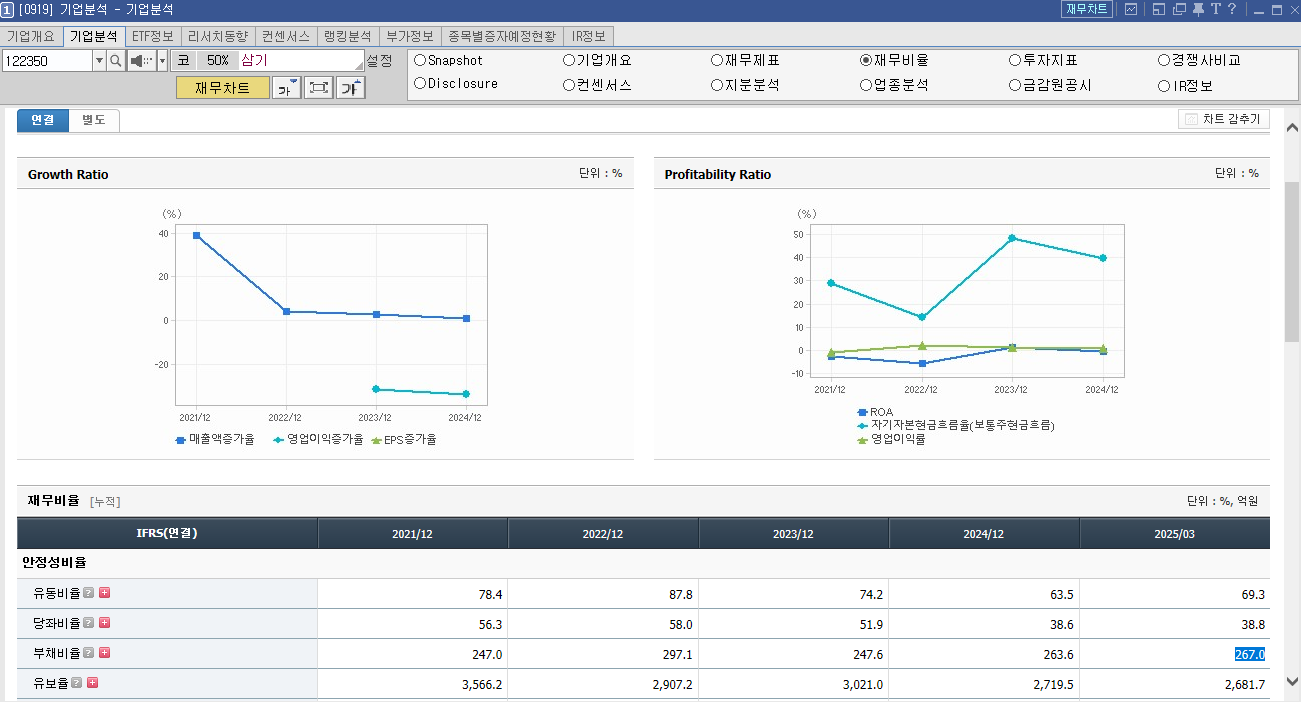The height and width of the screenshot is (702, 1301).
Task: Open the 종목별증자예정현황 tab
Action: point(502,36)
